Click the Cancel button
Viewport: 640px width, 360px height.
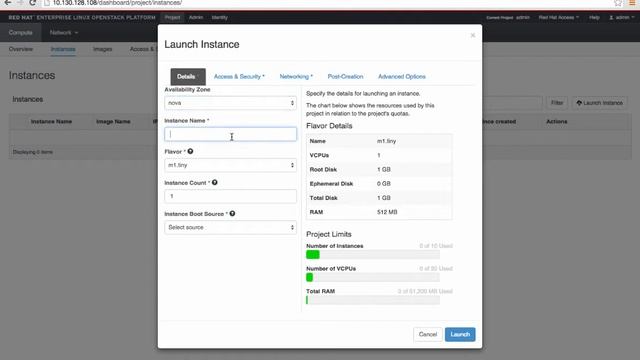pos(428,335)
